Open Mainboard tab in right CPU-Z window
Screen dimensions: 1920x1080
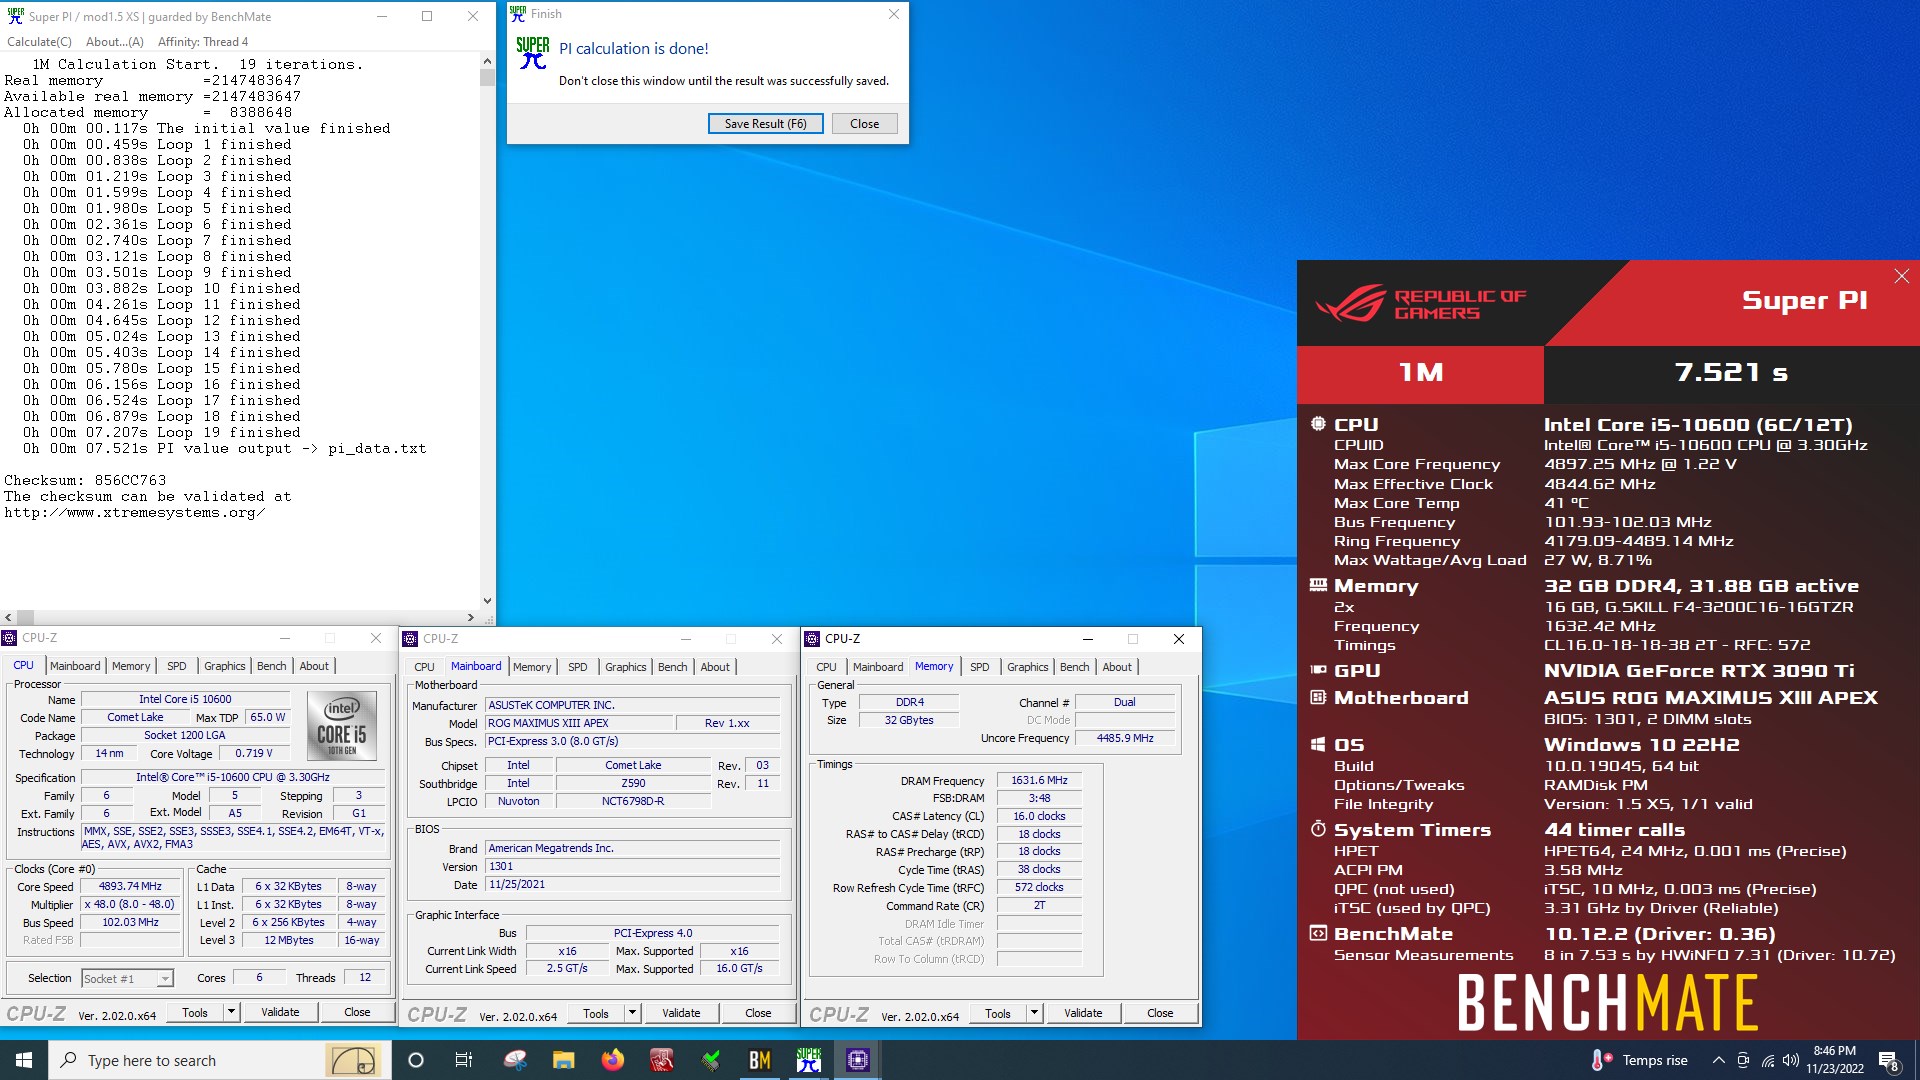pyautogui.click(x=878, y=667)
